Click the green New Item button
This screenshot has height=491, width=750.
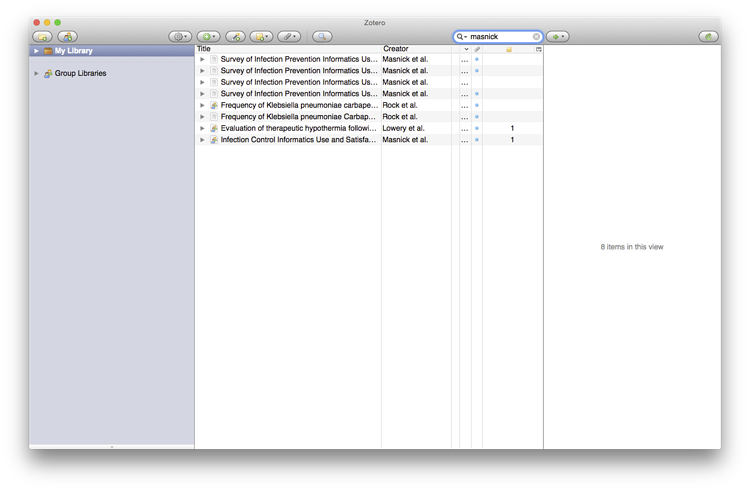[208, 37]
